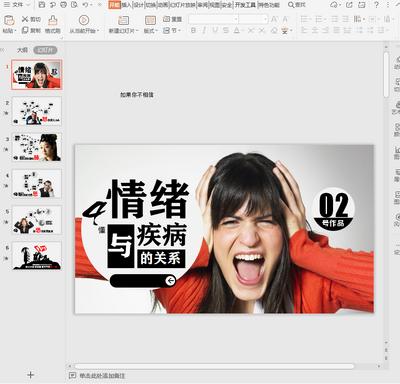
Task: Click the bullet list icon
Action: click(x=305, y=19)
